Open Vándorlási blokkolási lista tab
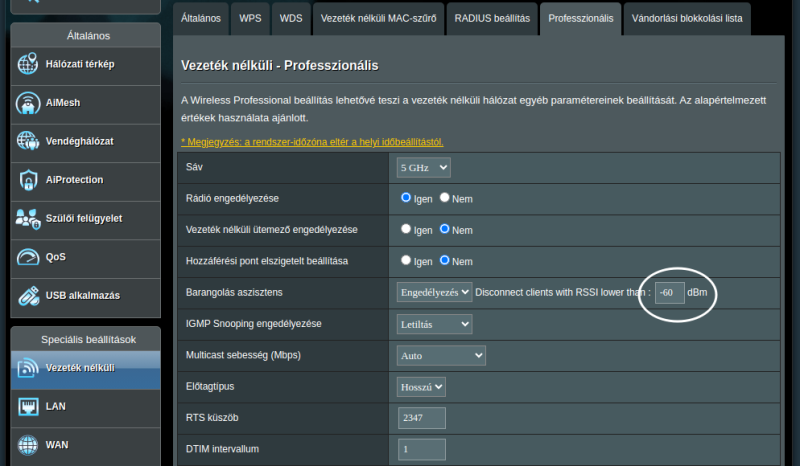The height and width of the screenshot is (466, 800). coord(687,18)
